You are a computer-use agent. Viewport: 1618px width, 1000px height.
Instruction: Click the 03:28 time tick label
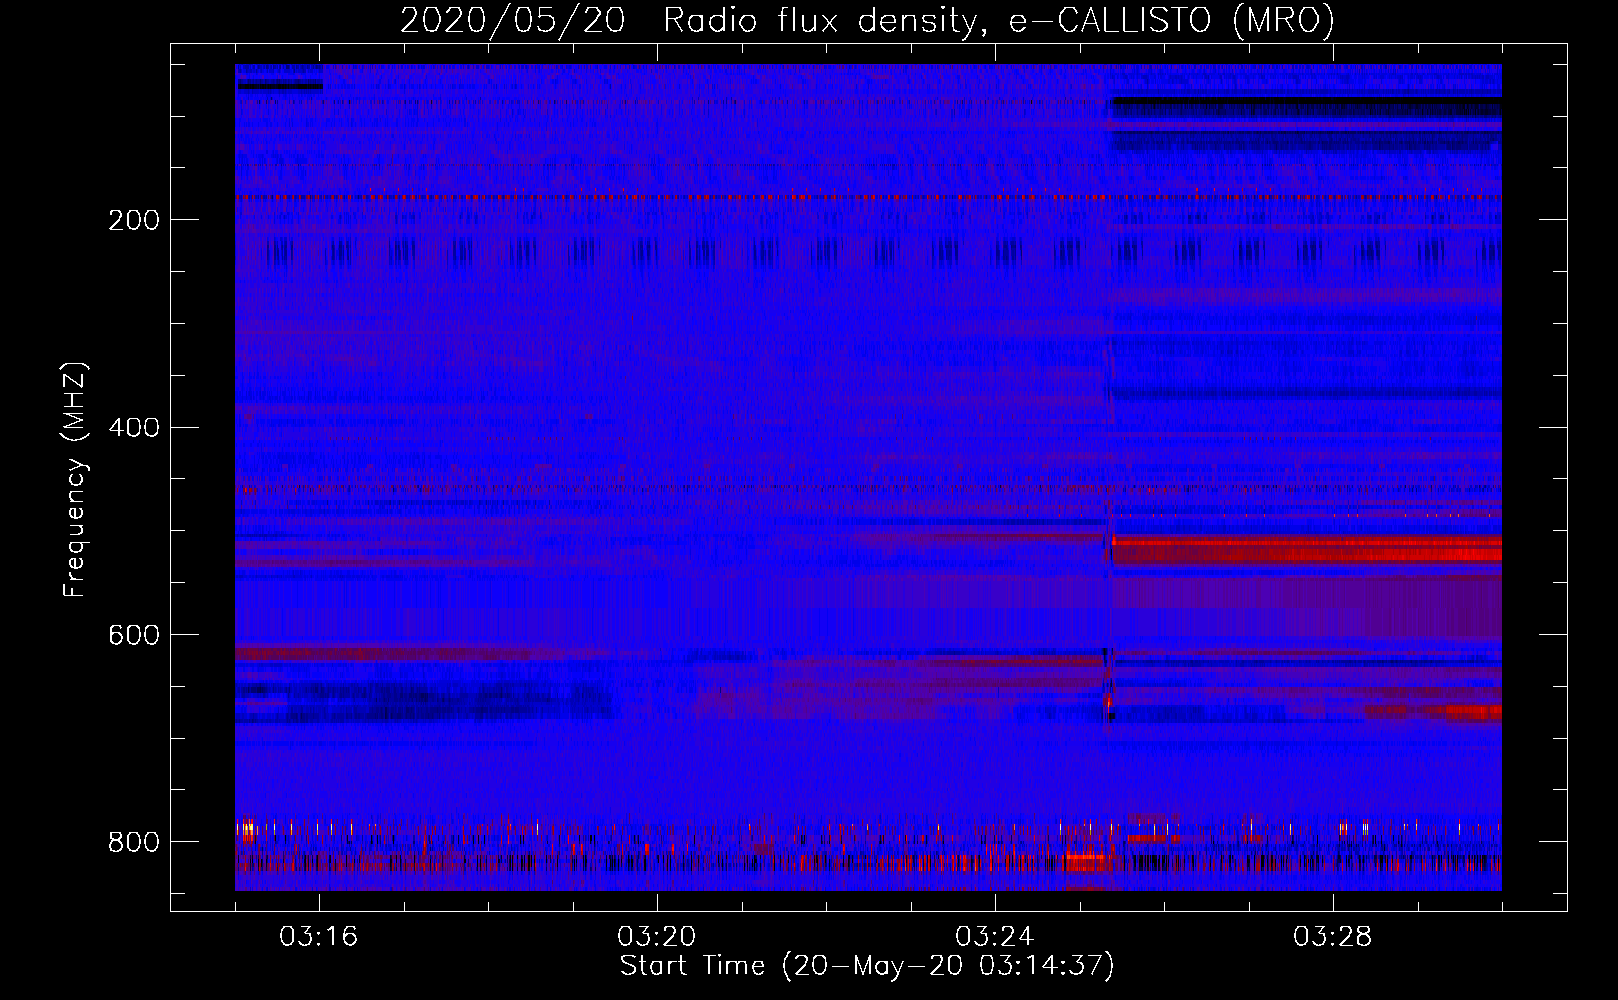coord(1333,937)
